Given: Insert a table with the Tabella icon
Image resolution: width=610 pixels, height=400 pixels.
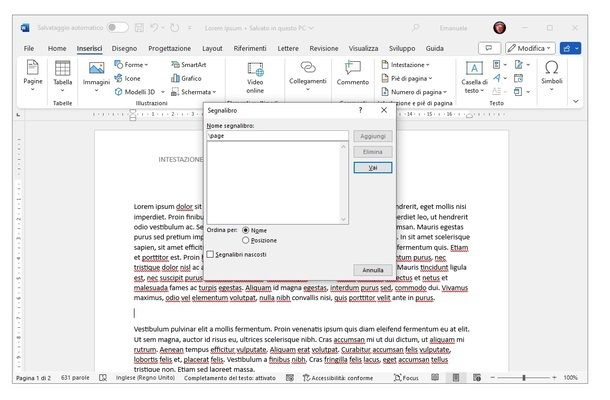Looking at the screenshot, I should tap(62, 76).
